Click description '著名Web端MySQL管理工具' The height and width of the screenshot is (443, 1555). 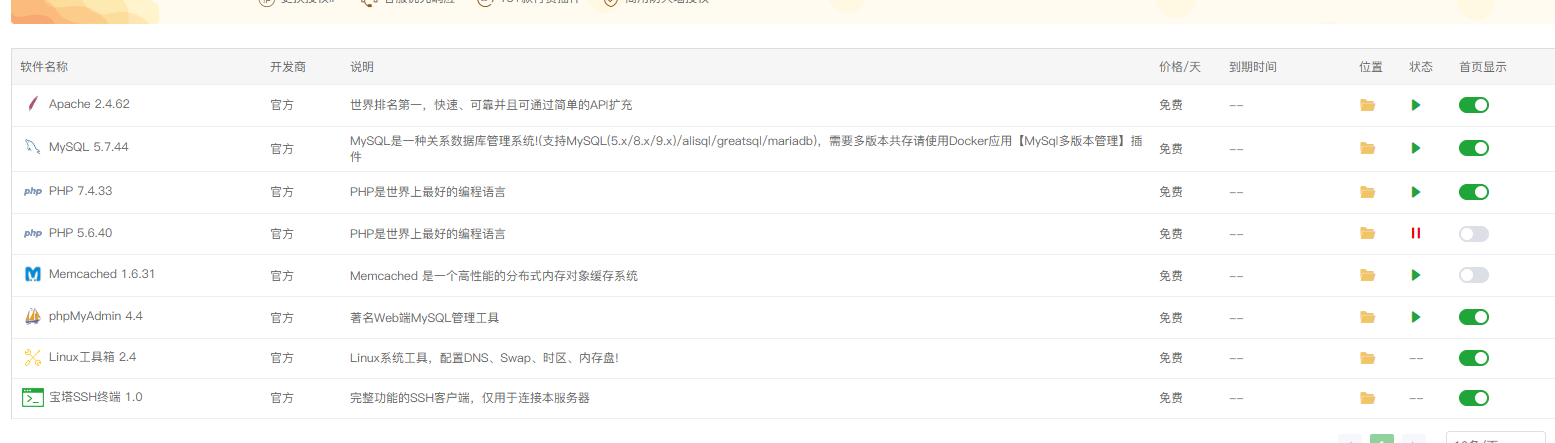coord(424,318)
